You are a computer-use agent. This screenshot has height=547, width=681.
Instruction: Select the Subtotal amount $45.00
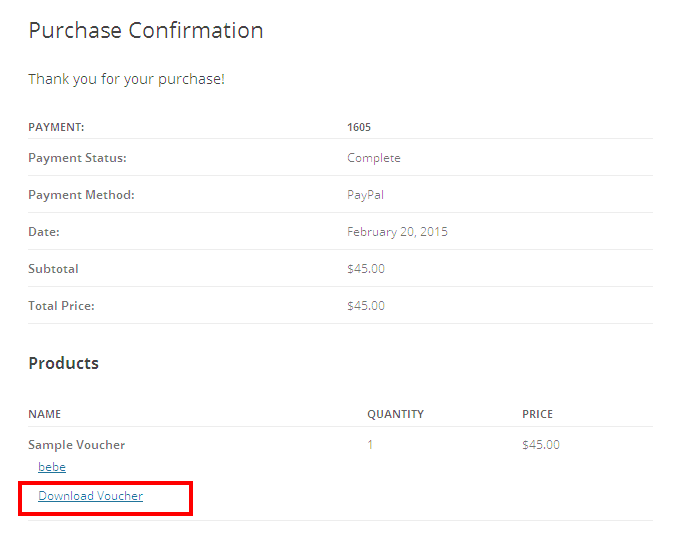[366, 269]
